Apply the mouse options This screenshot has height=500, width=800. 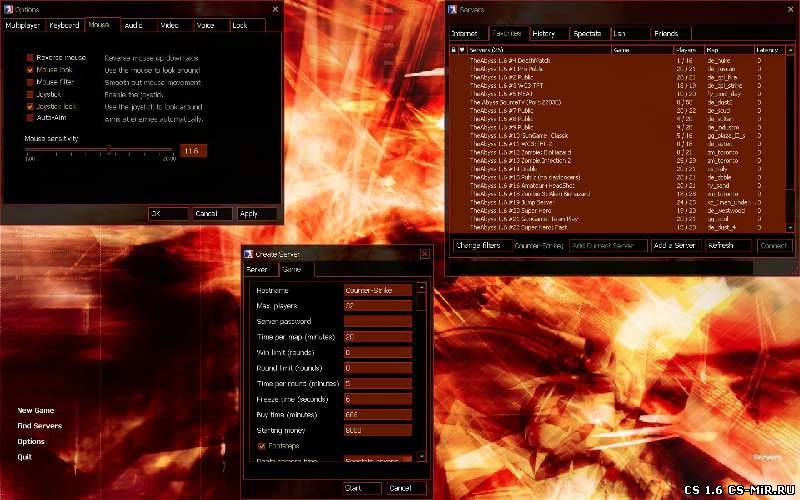(x=257, y=214)
